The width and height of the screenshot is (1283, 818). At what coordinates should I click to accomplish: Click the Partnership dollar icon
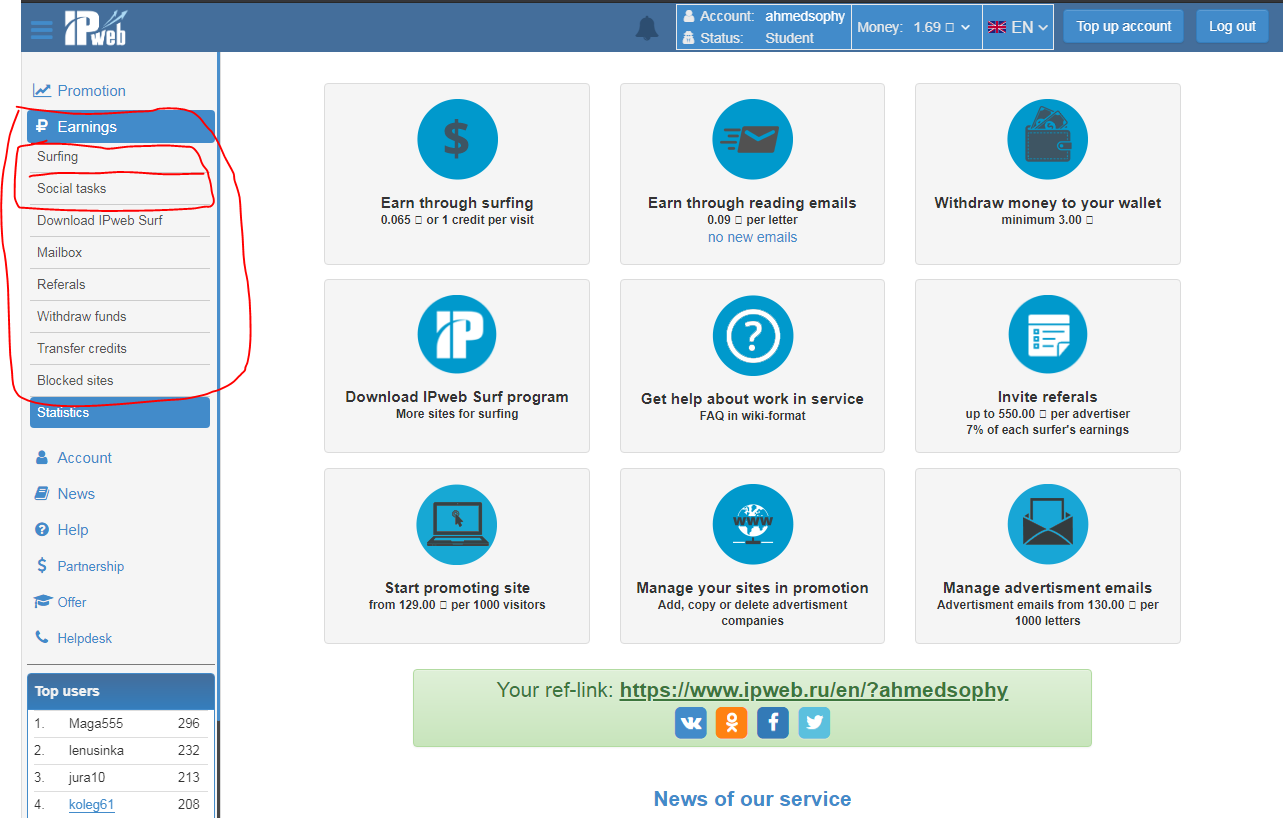click(x=42, y=565)
